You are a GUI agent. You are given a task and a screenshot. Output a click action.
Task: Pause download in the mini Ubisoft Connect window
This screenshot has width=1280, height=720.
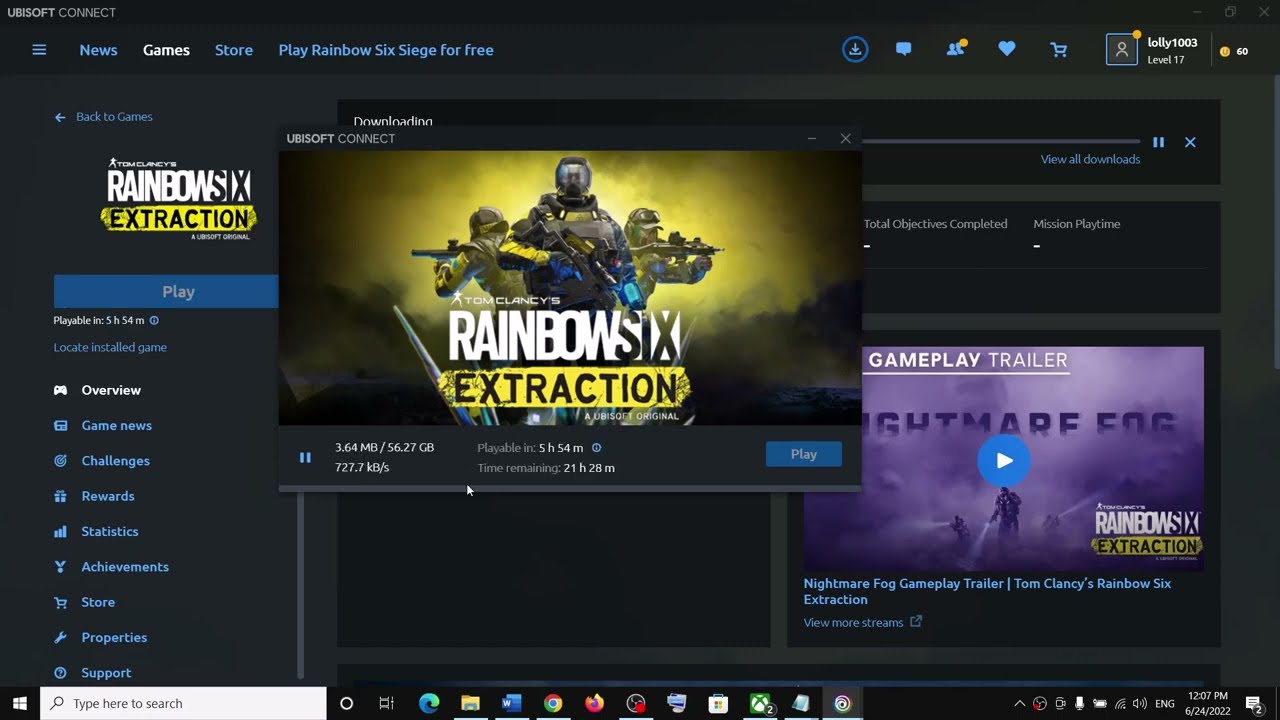click(x=305, y=458)
